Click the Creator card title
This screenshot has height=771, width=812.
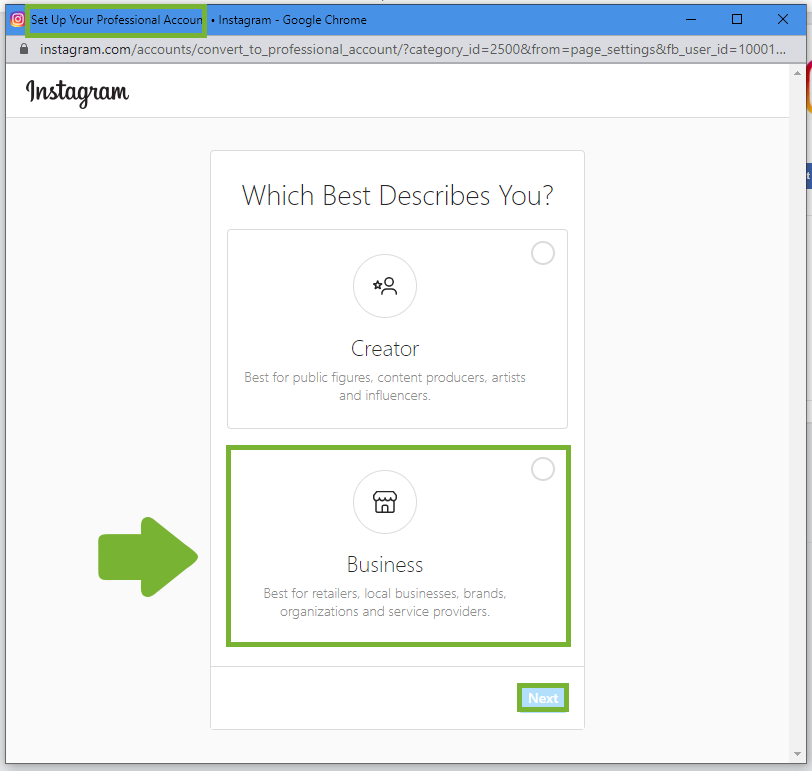coord(385,348)
